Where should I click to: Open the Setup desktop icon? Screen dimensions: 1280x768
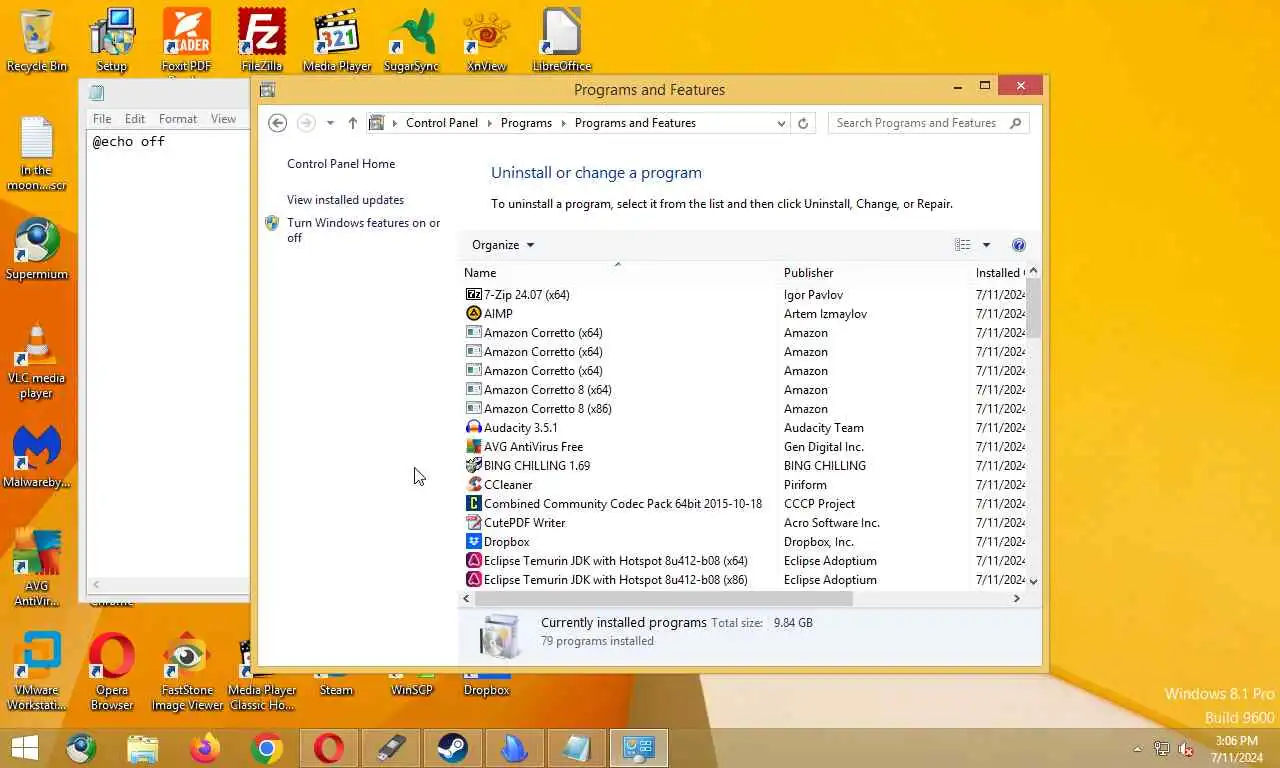point(112,40)
